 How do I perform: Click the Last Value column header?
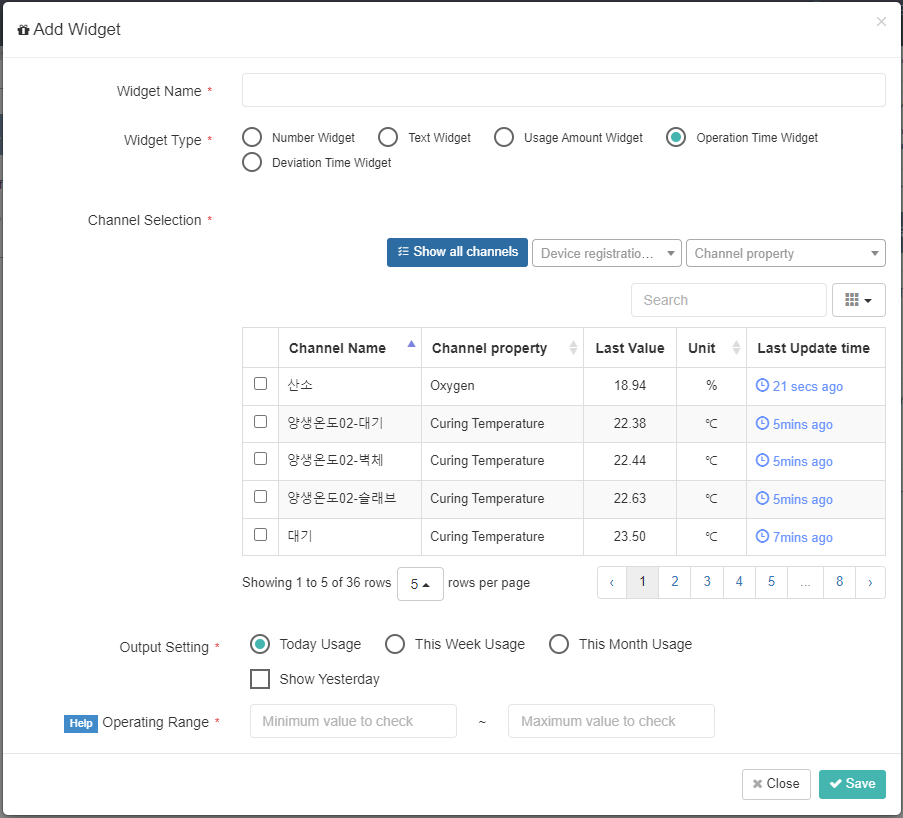coord(630,348)
